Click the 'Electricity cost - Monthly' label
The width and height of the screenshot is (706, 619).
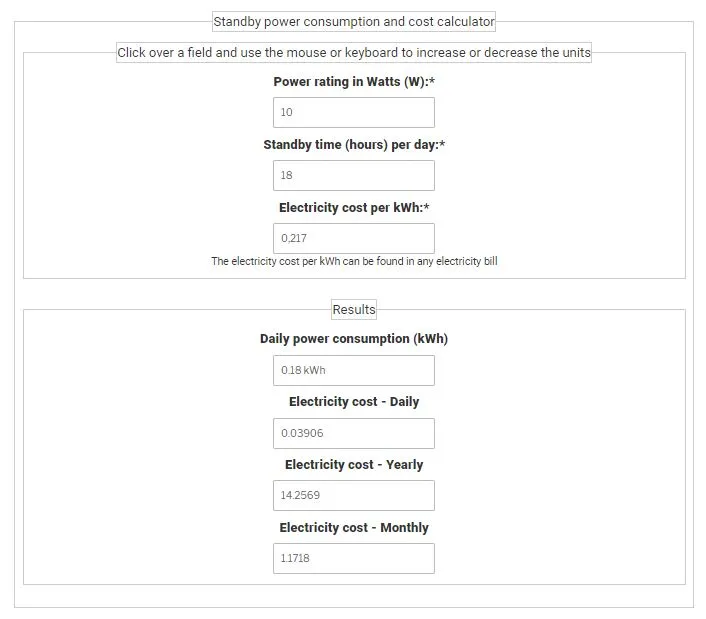point(354,528)
